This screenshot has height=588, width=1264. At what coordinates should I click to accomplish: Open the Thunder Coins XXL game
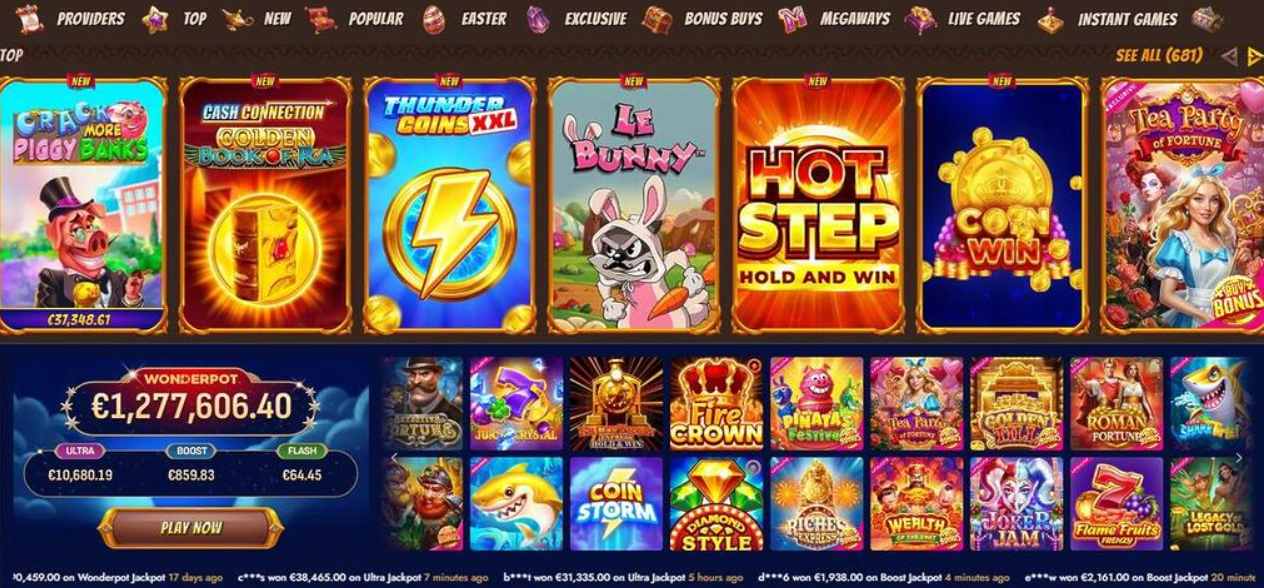[450, 205]
